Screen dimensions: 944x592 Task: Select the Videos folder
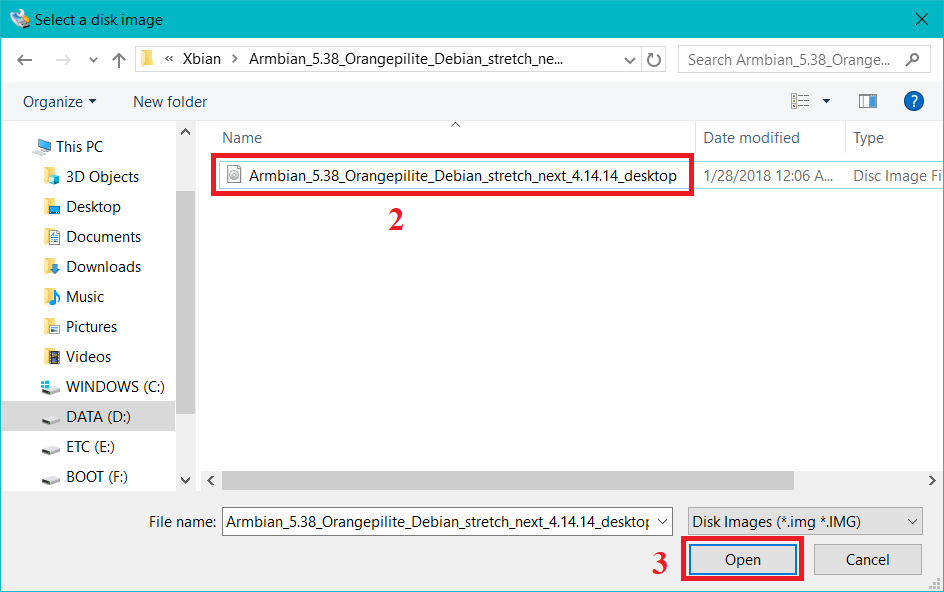[88, 357]
